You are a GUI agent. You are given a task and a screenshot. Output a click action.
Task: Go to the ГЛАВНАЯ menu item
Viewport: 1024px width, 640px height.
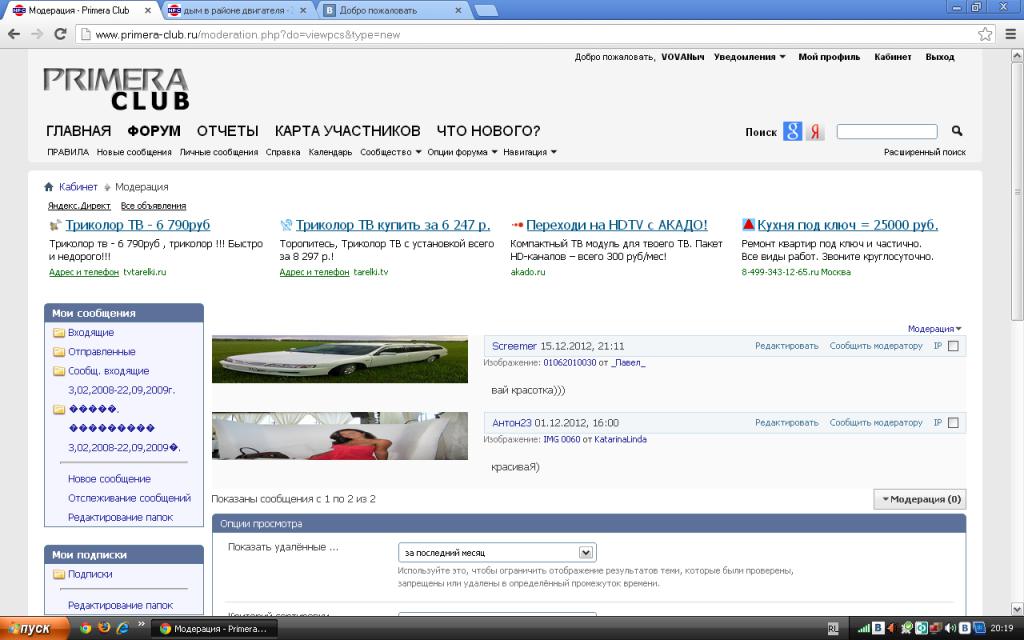pyautogui.click(x=78, y=131)
